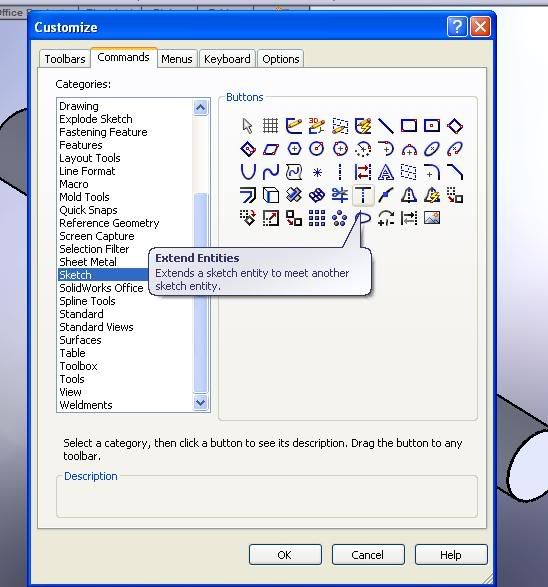Select the Sketch Text 'A' icon
Screen dimensions: 548x587
point(386,172)
